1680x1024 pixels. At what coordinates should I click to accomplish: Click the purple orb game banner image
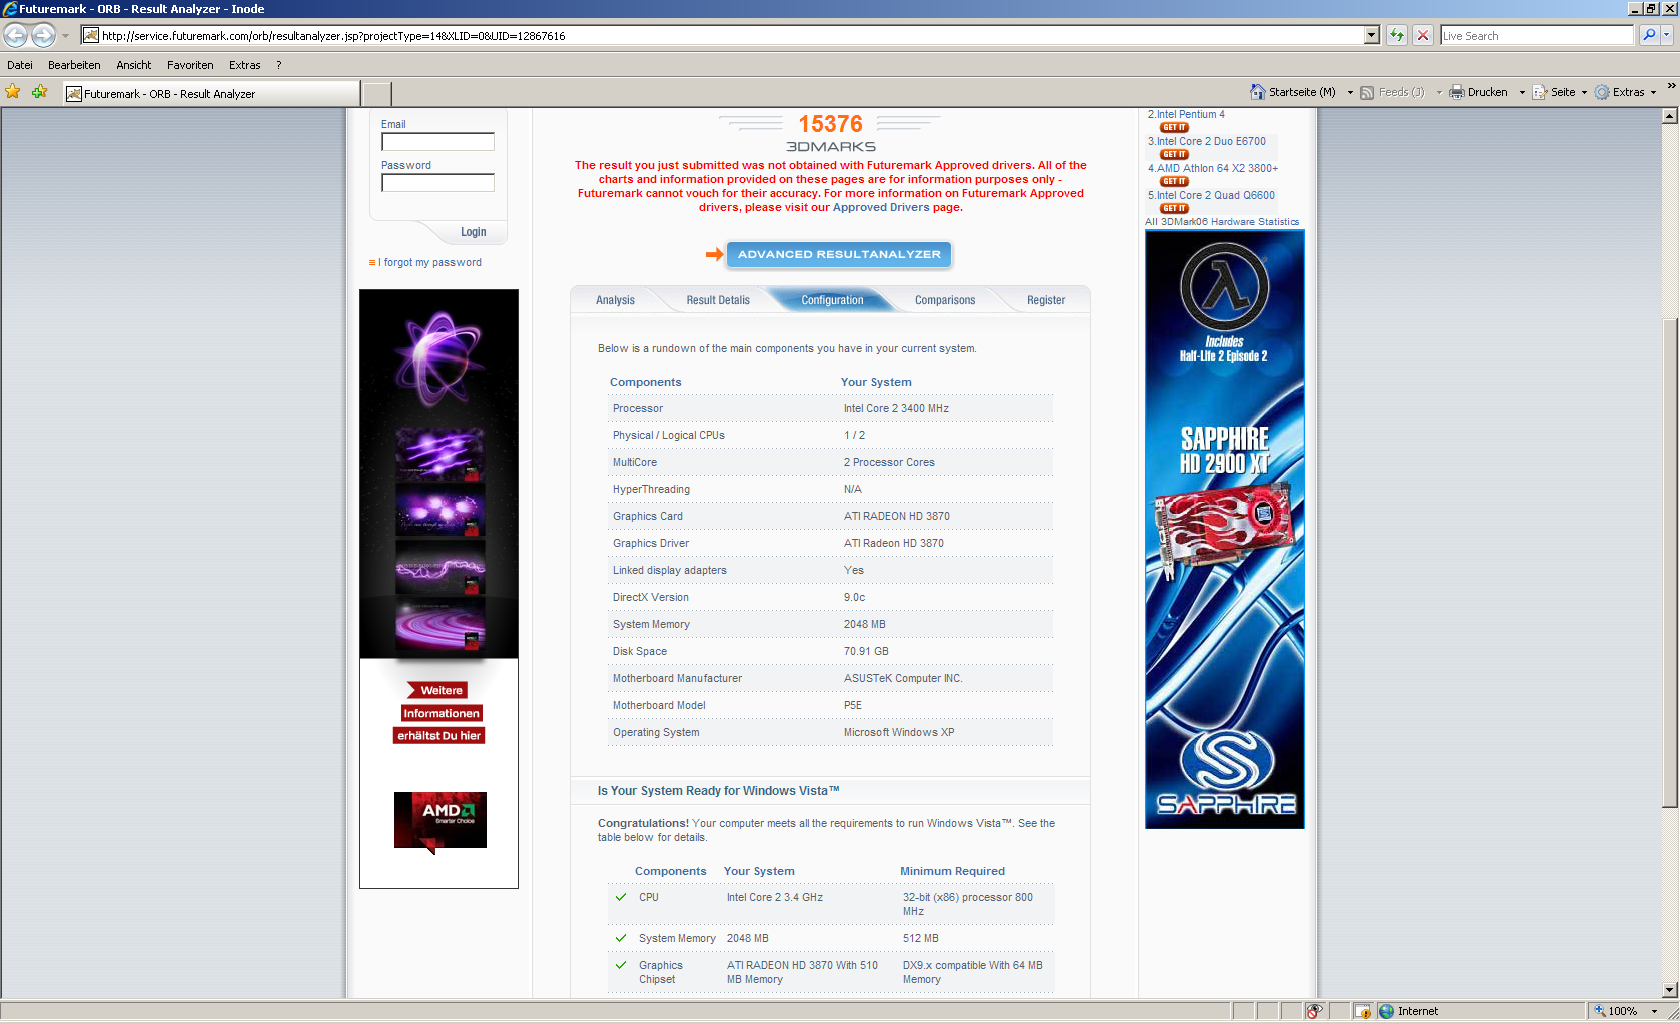[439, 474]
